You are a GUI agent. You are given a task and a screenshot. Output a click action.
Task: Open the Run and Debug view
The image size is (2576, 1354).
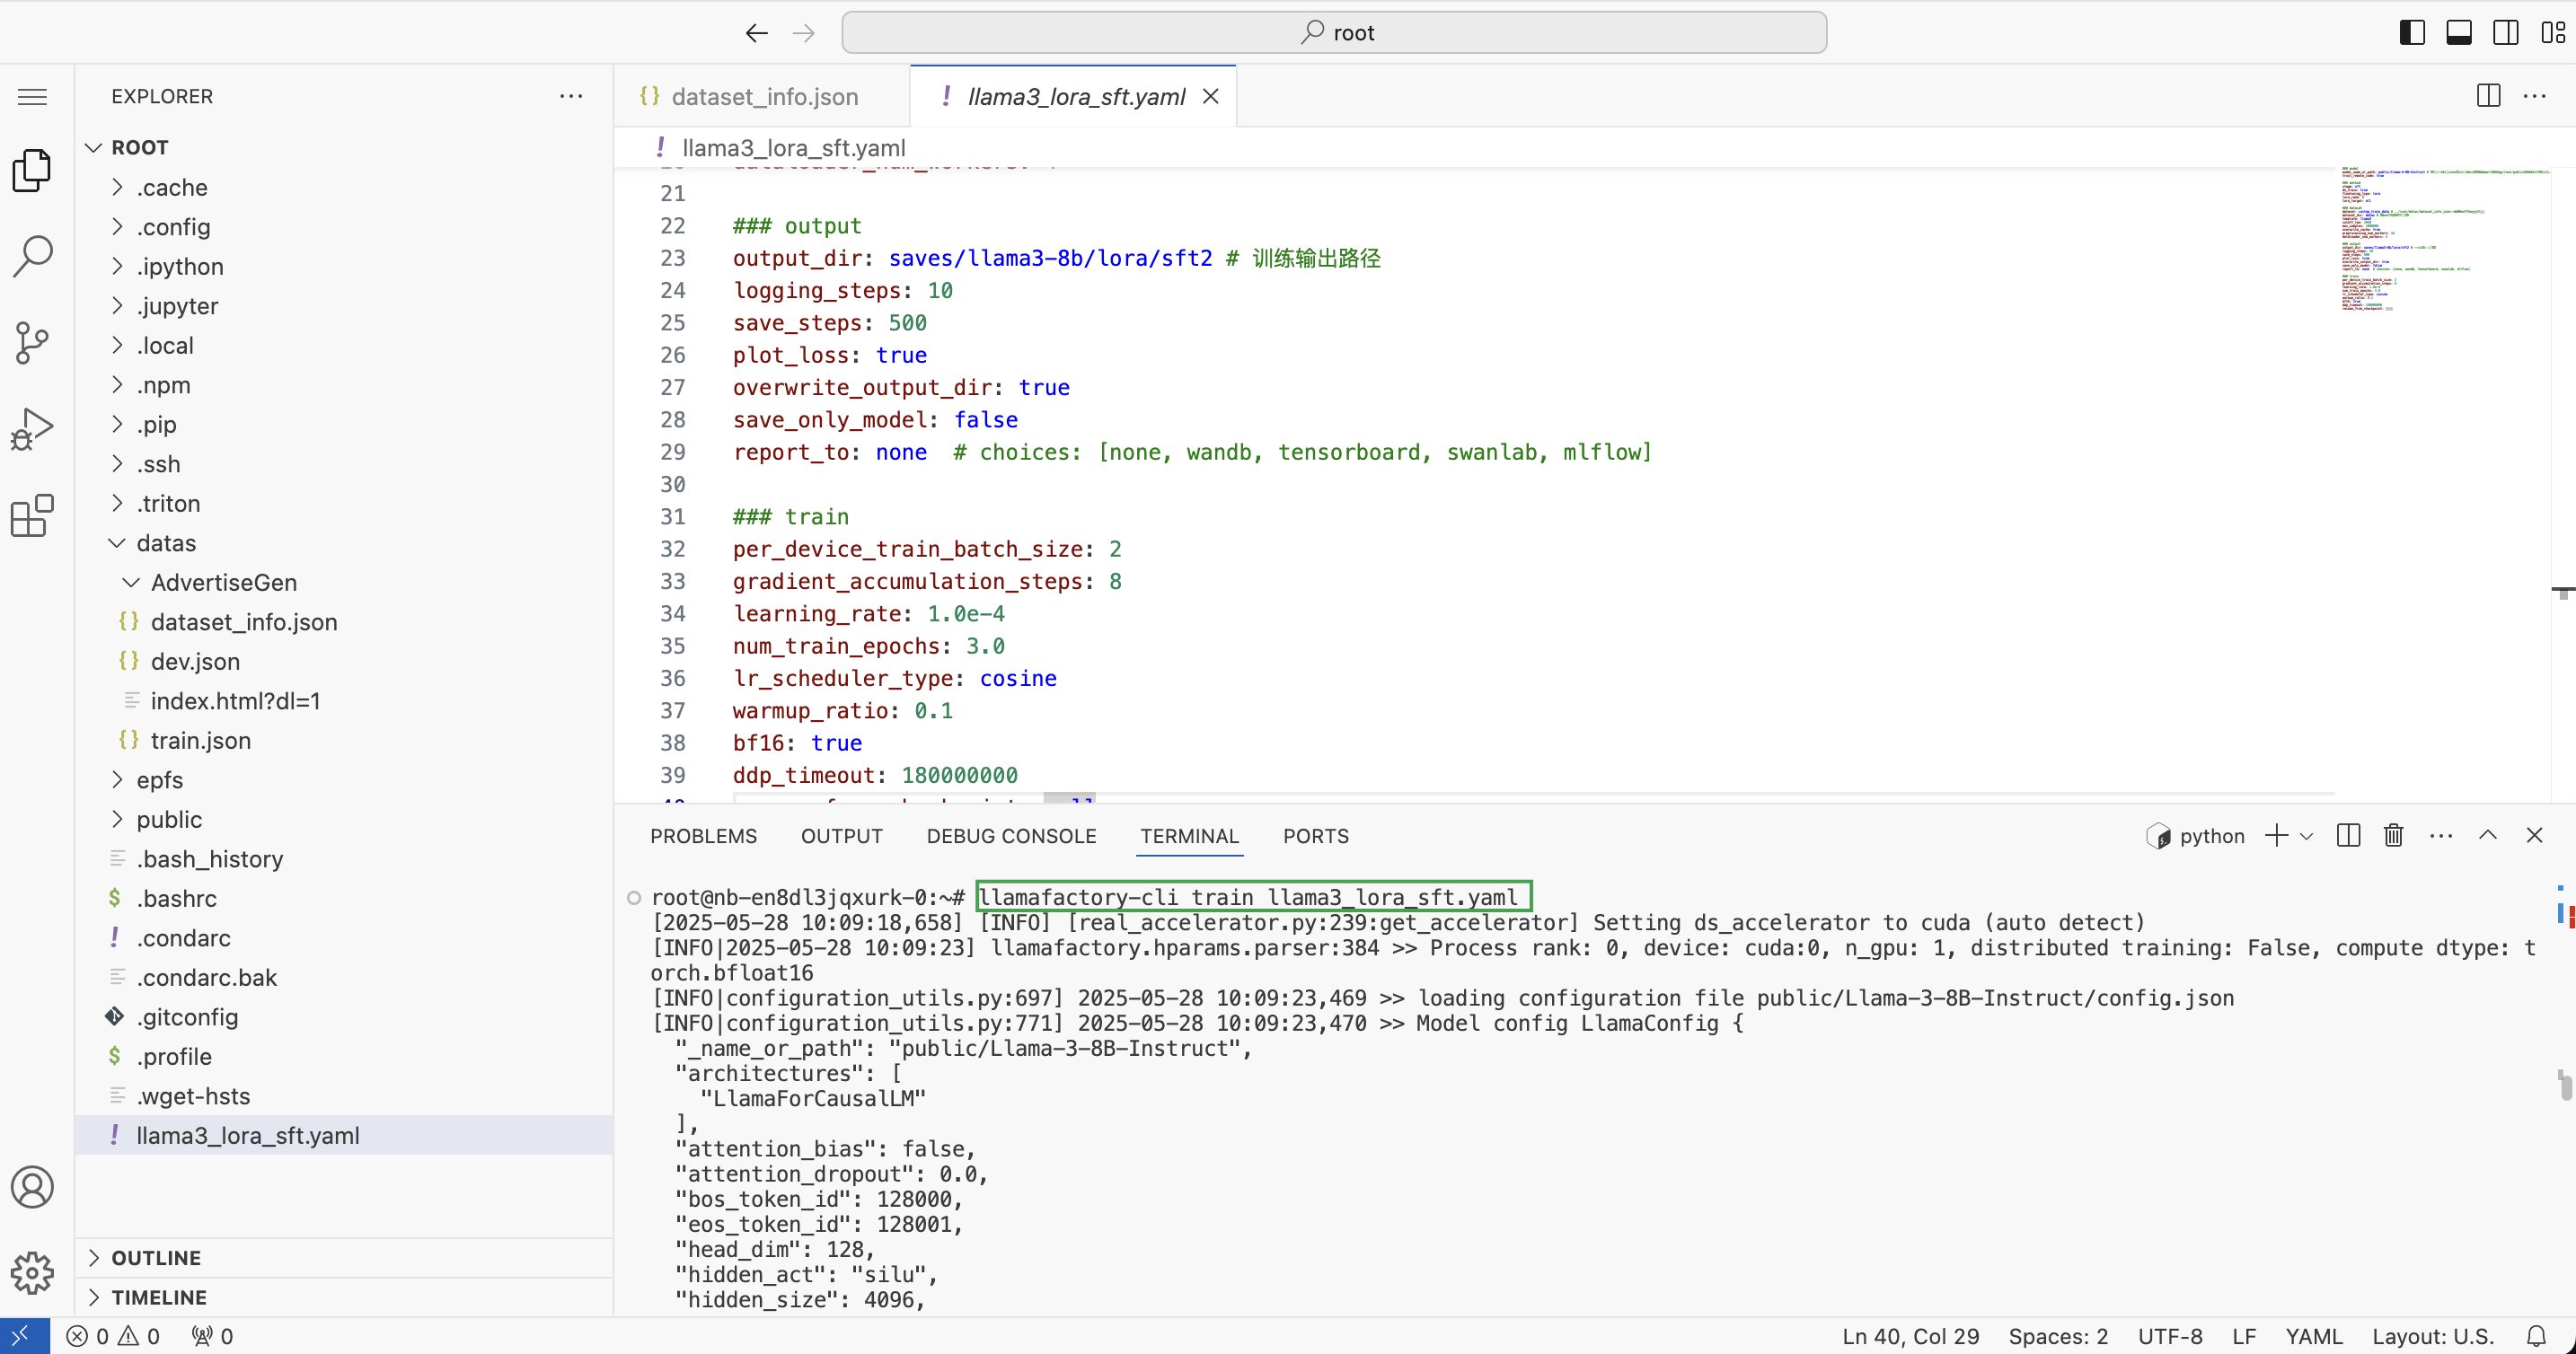tap(32, 429)
